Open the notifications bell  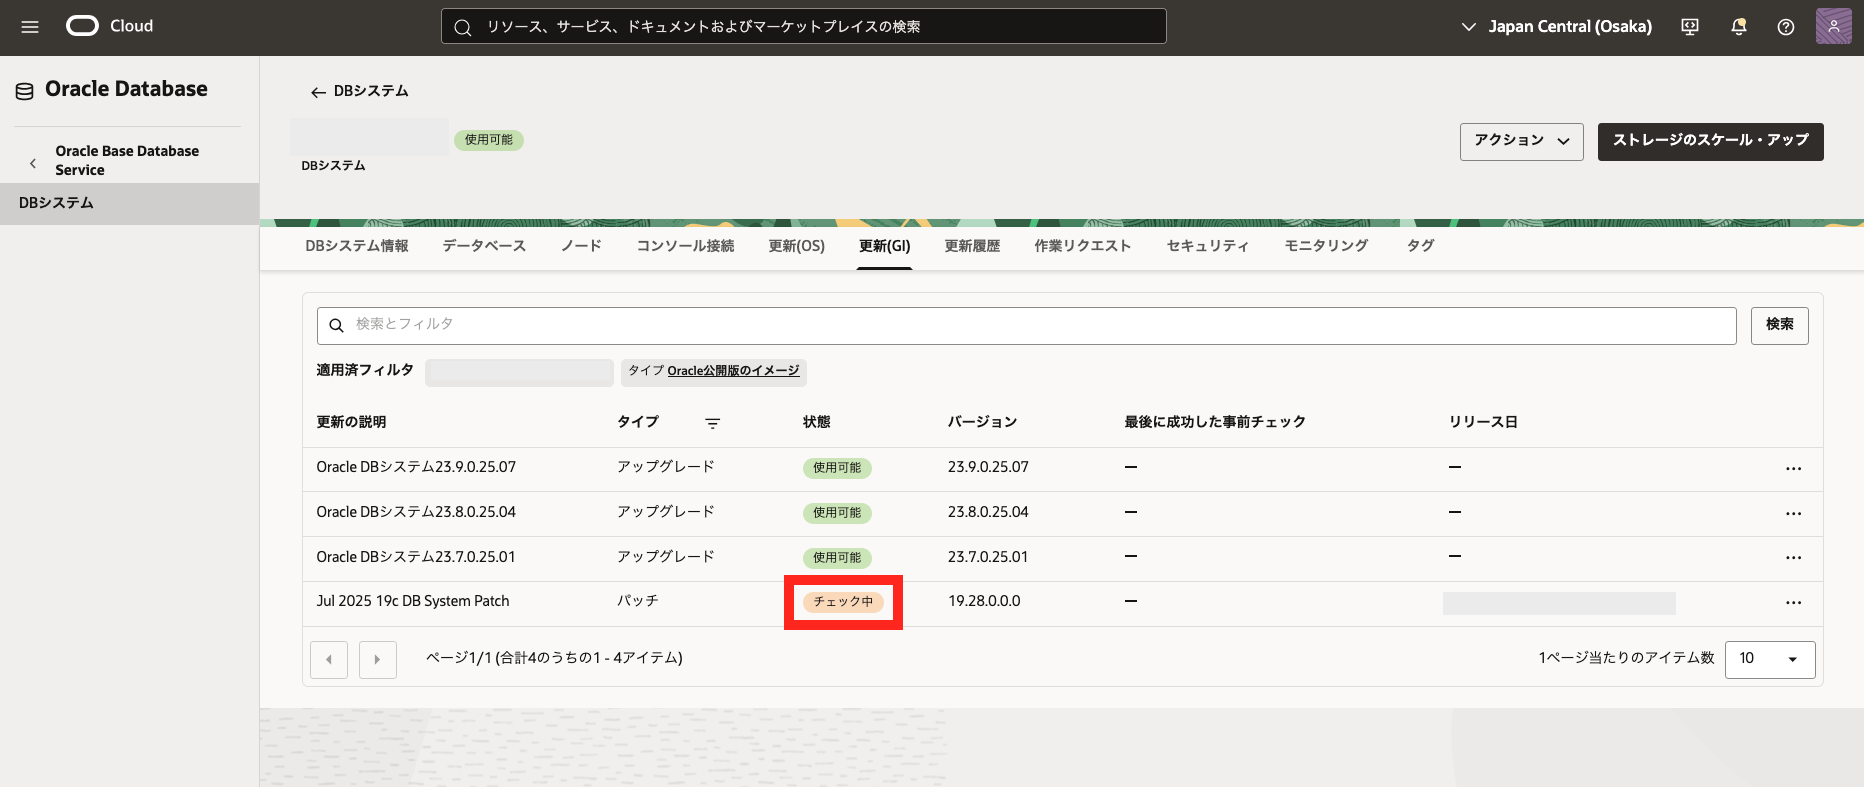pyautogui.click(x=1739, y=27)
